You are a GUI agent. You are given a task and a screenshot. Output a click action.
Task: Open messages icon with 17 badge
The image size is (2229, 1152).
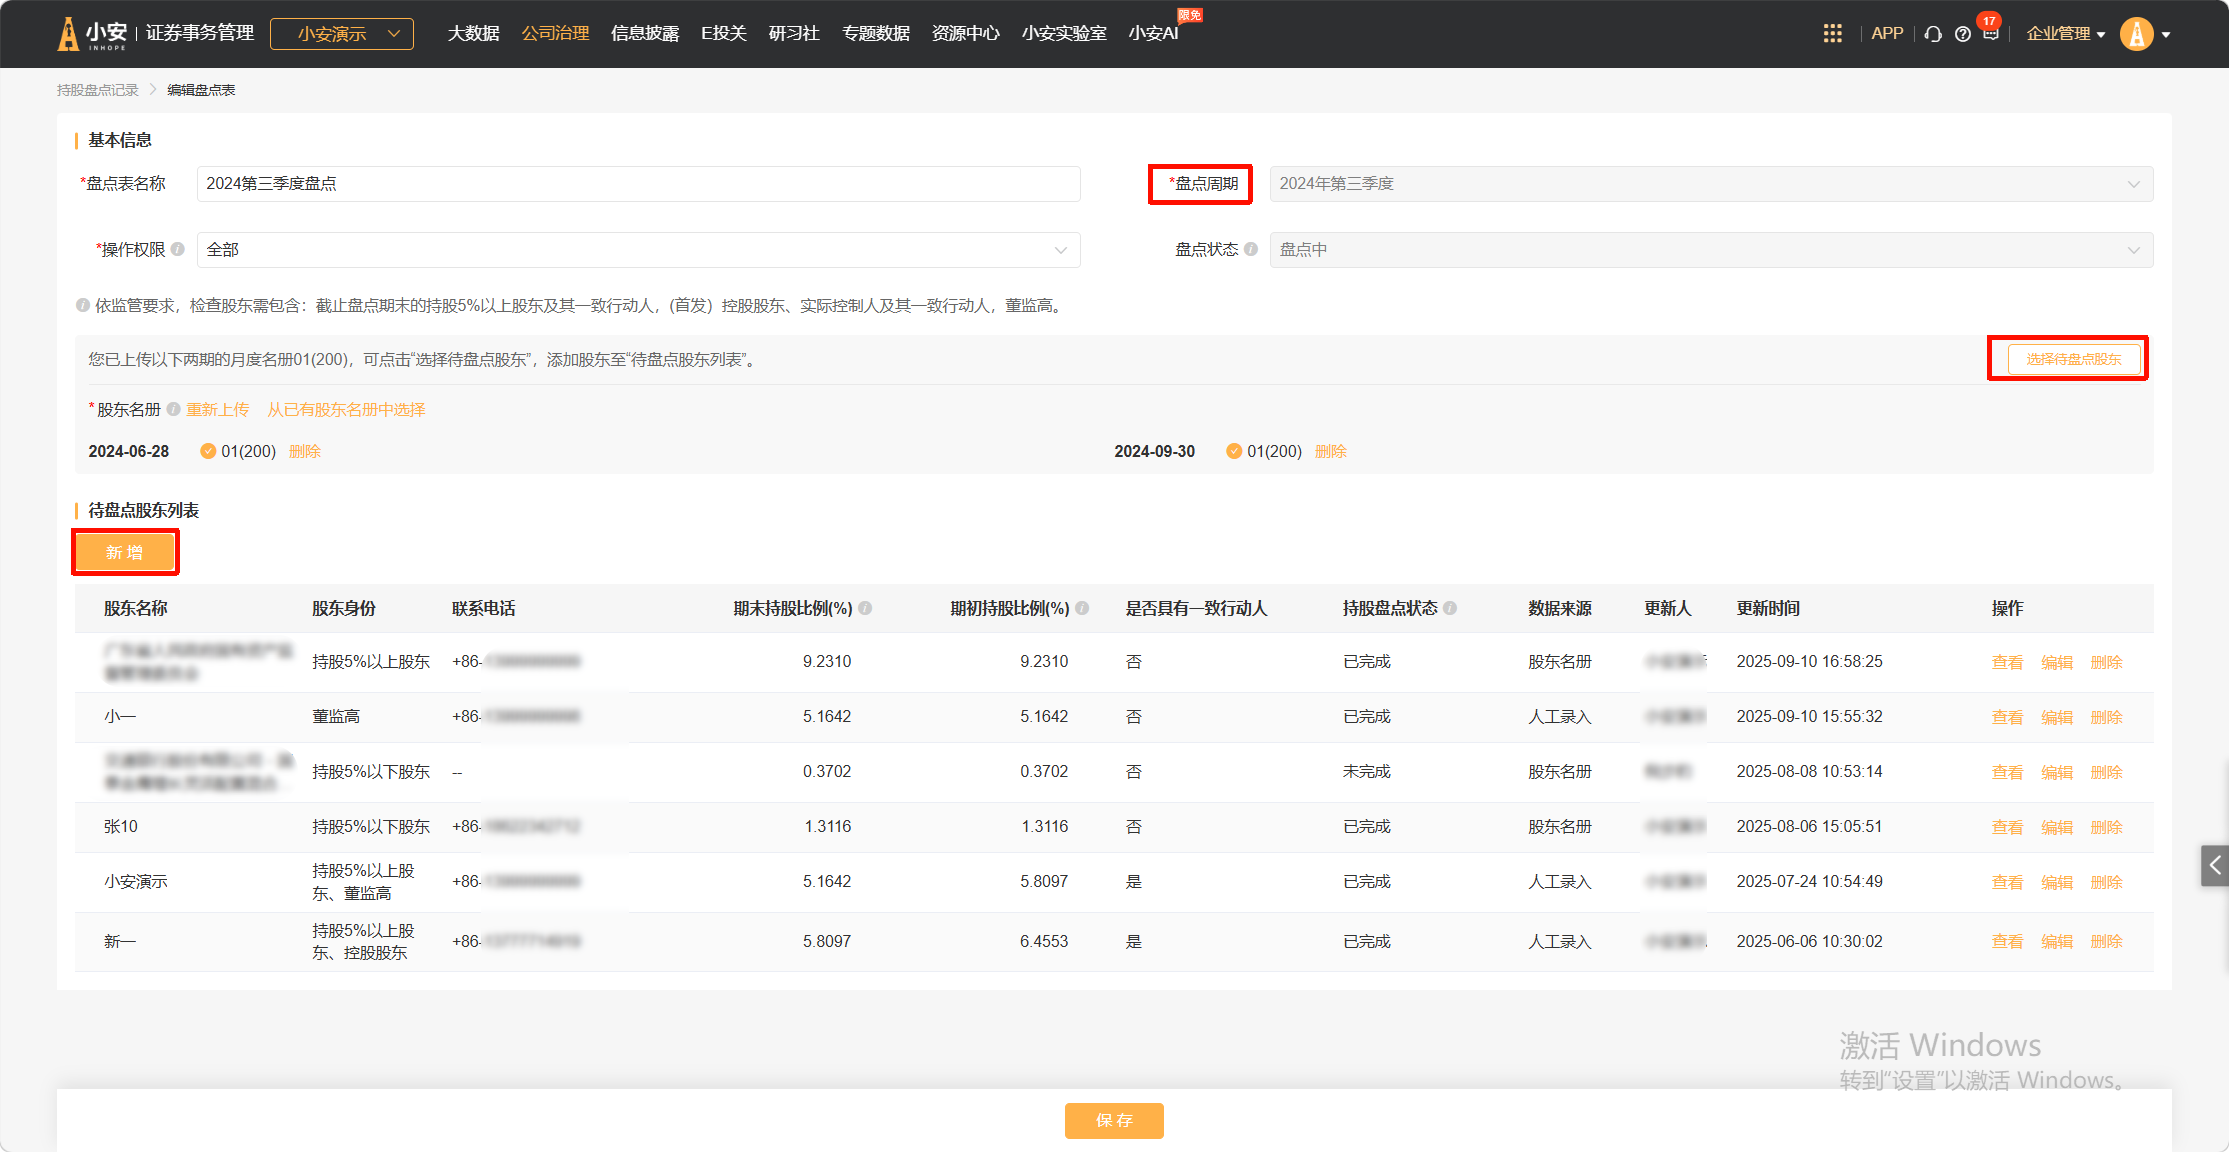pos(1991,33)
